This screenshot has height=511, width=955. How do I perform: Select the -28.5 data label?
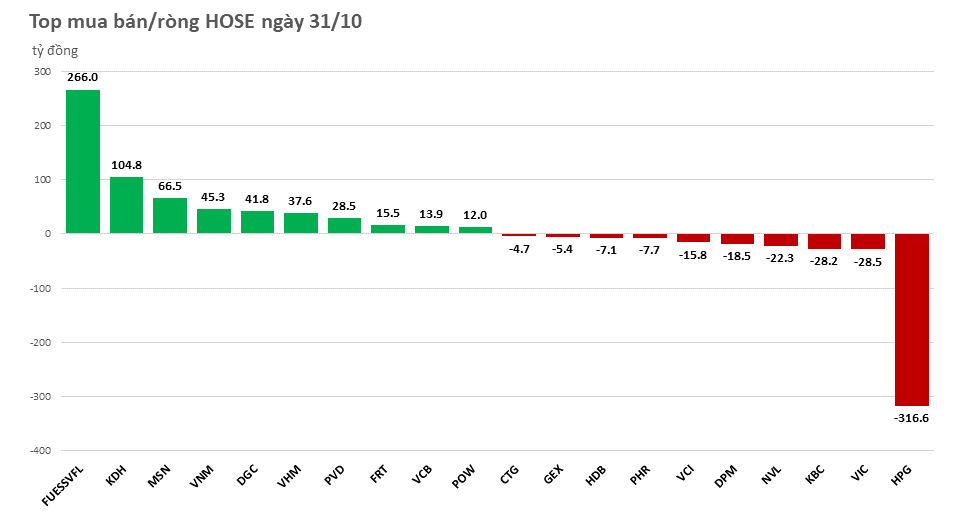tap(867, 263)
